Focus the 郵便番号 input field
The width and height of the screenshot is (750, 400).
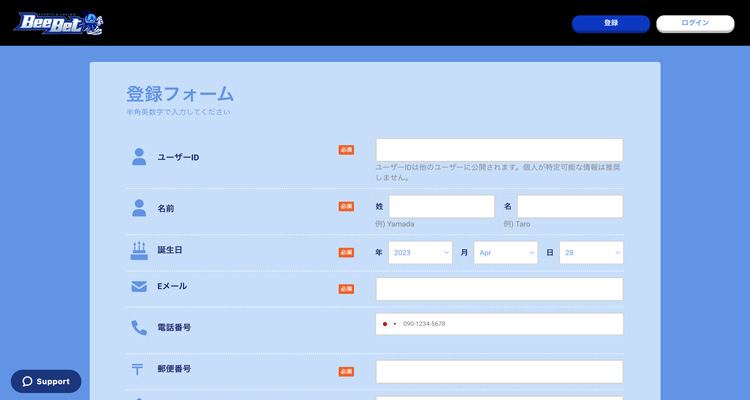point(499,372)
